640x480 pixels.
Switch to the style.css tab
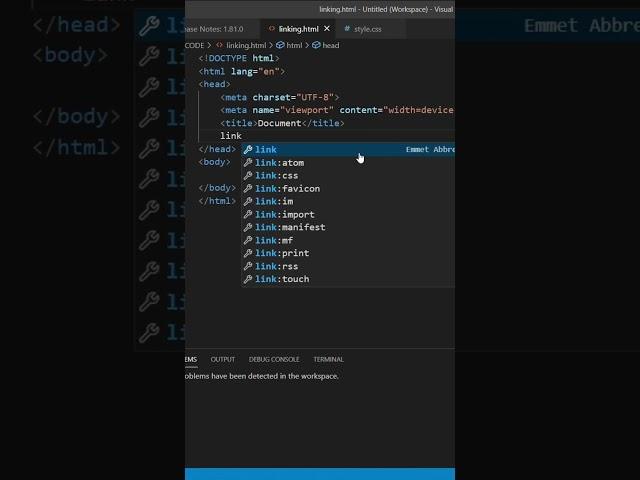(367, 29)
